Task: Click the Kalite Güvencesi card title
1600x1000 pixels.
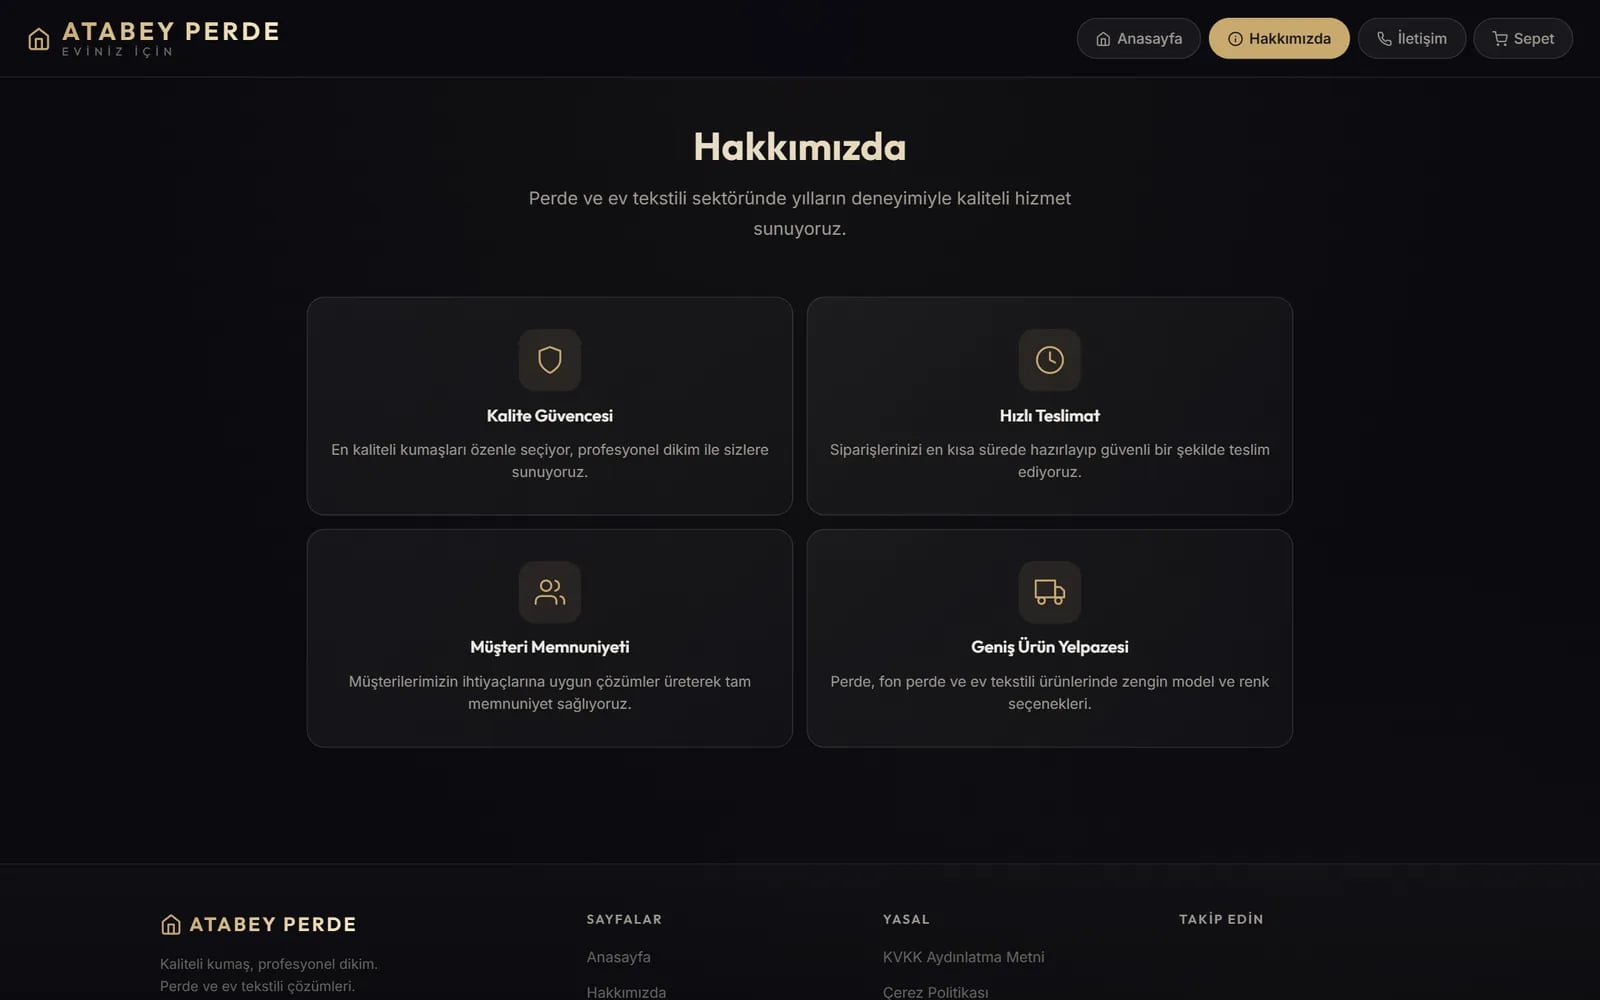Action: click(549, 416)
